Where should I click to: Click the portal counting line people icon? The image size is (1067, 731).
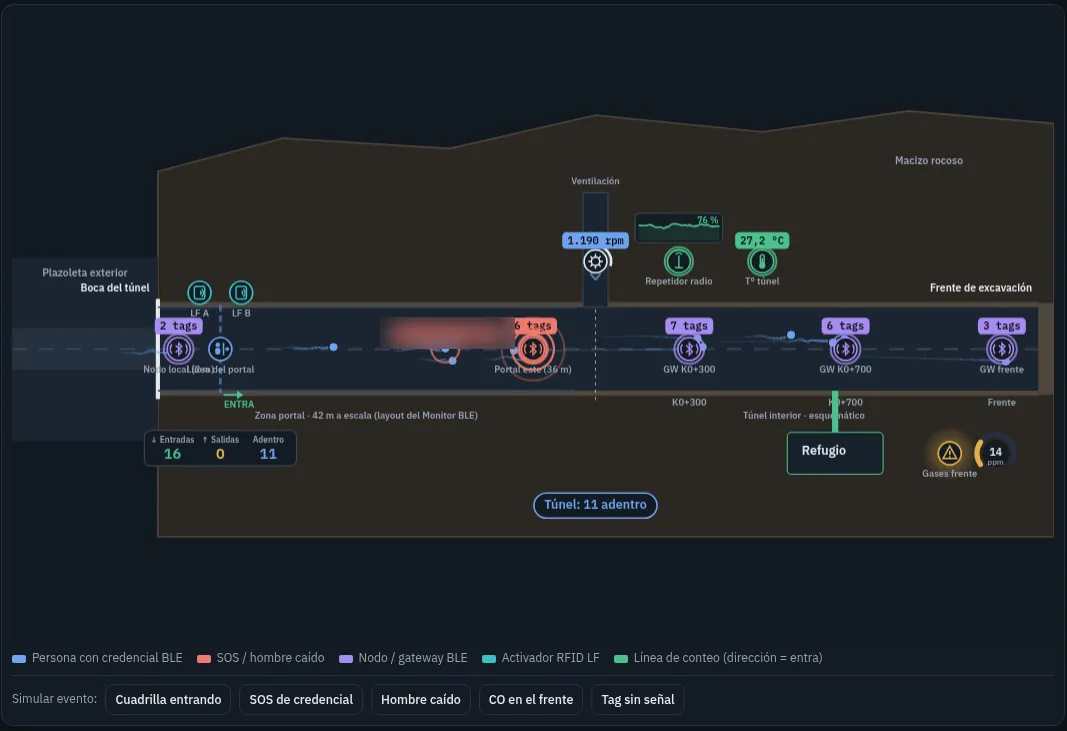click(220, 349)
